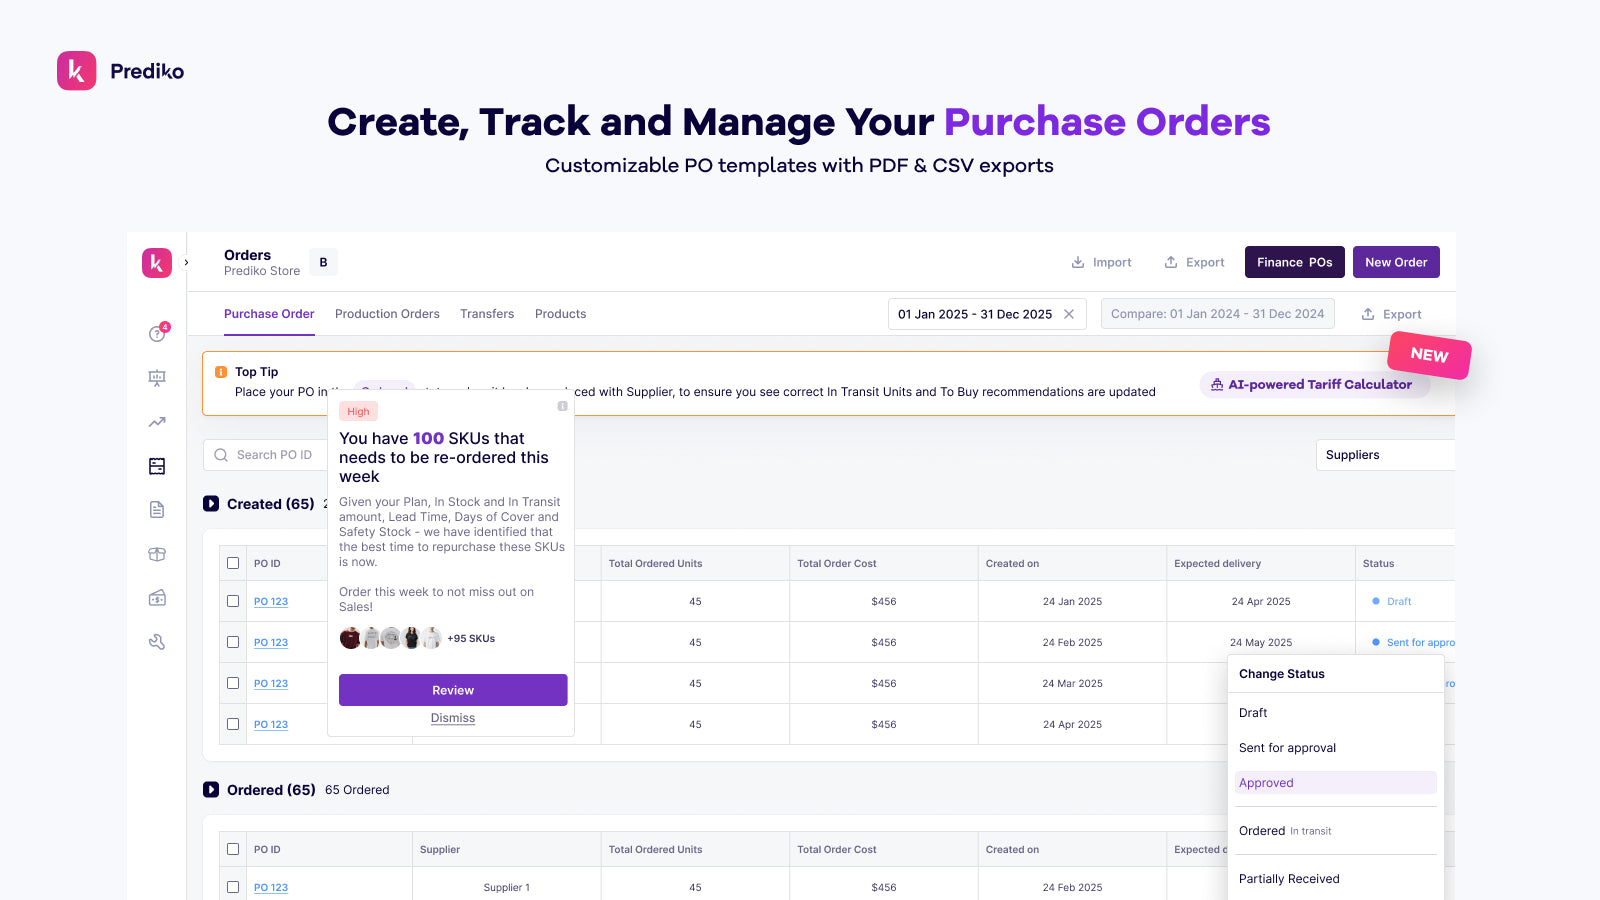Image resolution: width=1600 pixels, height=900 pixels.
Task: Open the presentation board icon in sidebar
Action: pos(157,378)
